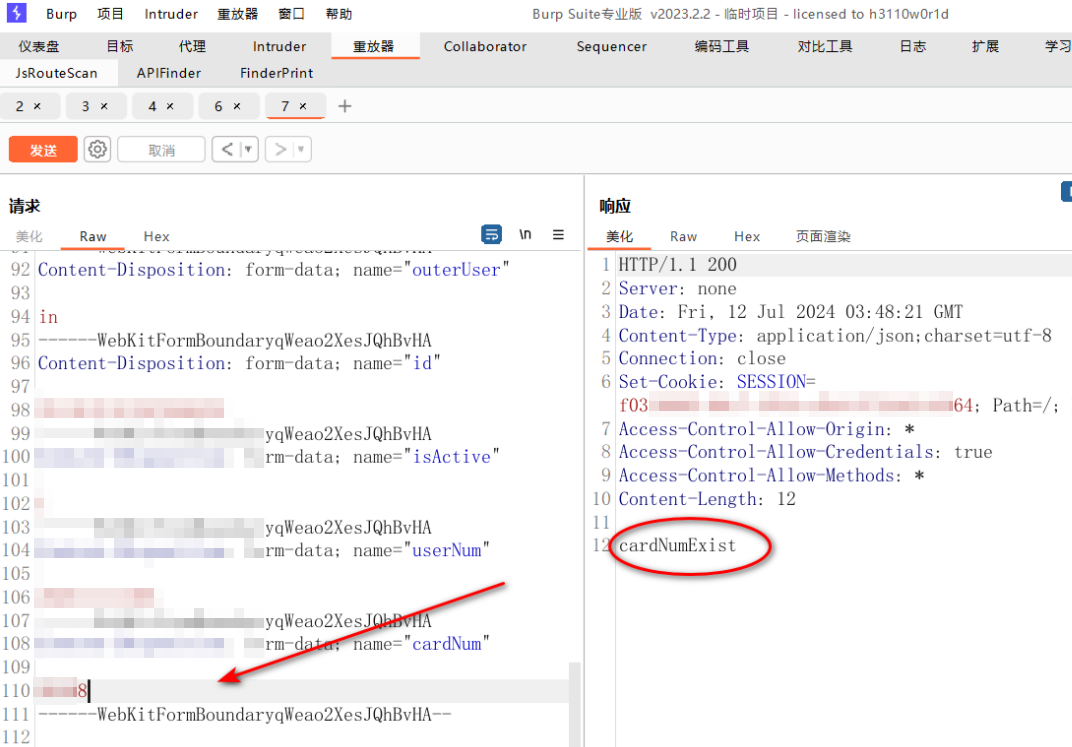This screenshot has width=1072, height=747.
Task: Close Repeater tab 3
Action: (x=104, y=106)
